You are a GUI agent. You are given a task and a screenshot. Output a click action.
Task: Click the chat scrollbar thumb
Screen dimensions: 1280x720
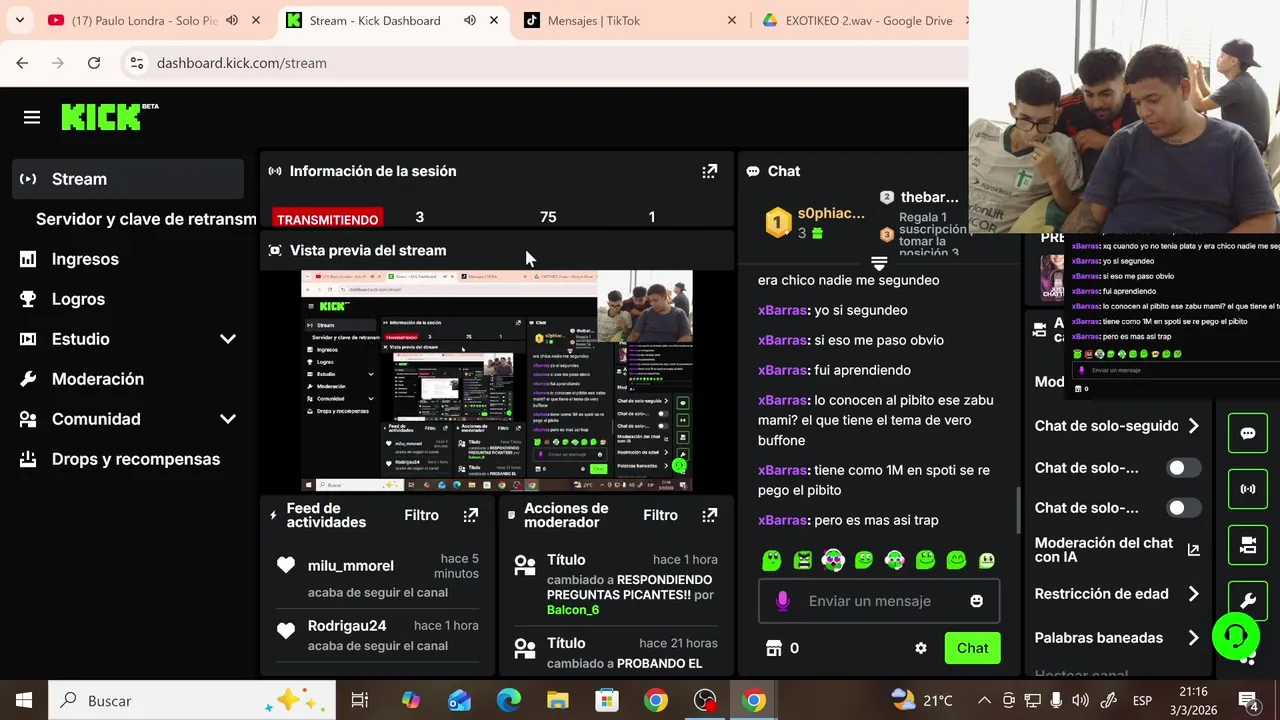(1018, 510)
